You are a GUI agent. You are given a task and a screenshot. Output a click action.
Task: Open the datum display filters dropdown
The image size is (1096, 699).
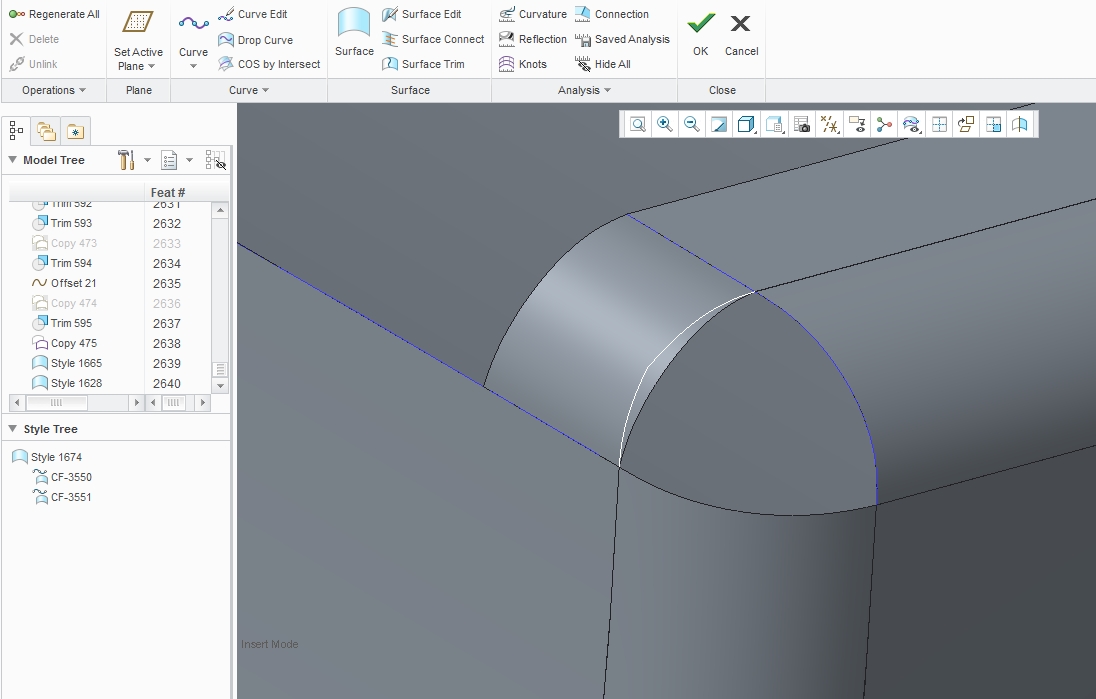[829, 124]
